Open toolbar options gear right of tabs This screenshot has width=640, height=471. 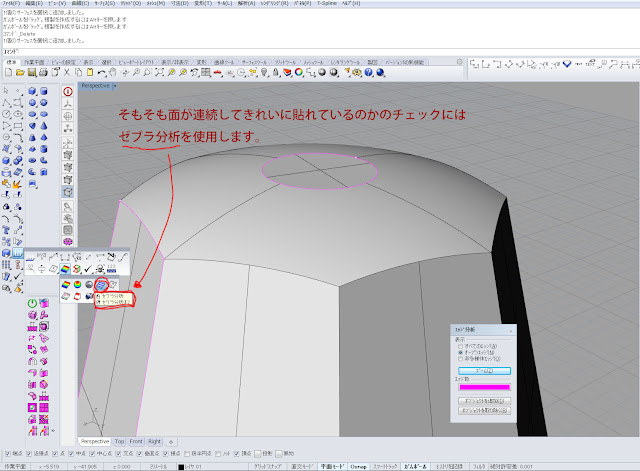[x=459, y=62]
